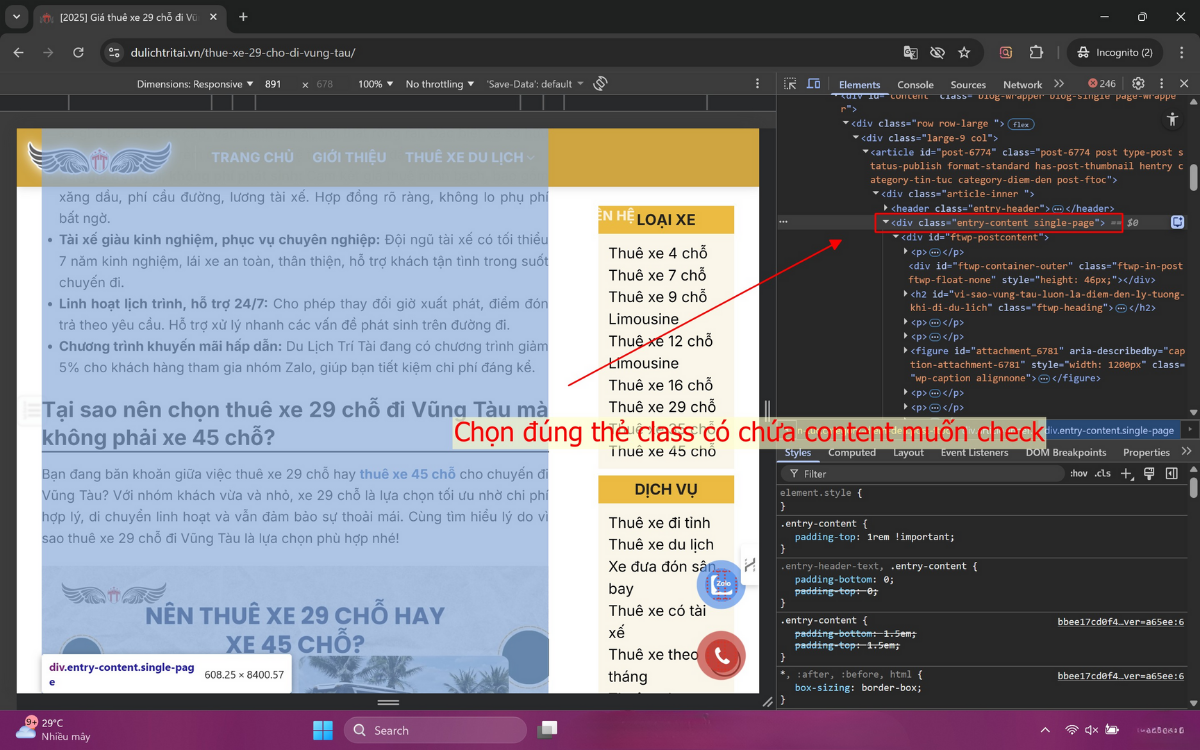Open the Dimensions: Responsive dropdown
The width and height of the screenshot is (1200, 750).
tap(193, 84)
